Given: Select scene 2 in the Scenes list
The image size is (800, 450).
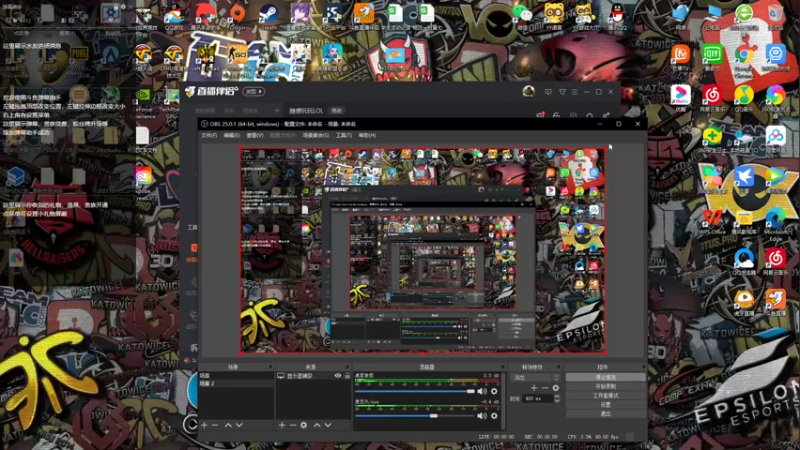Looking at the screenshot, I should pos(236,383).
